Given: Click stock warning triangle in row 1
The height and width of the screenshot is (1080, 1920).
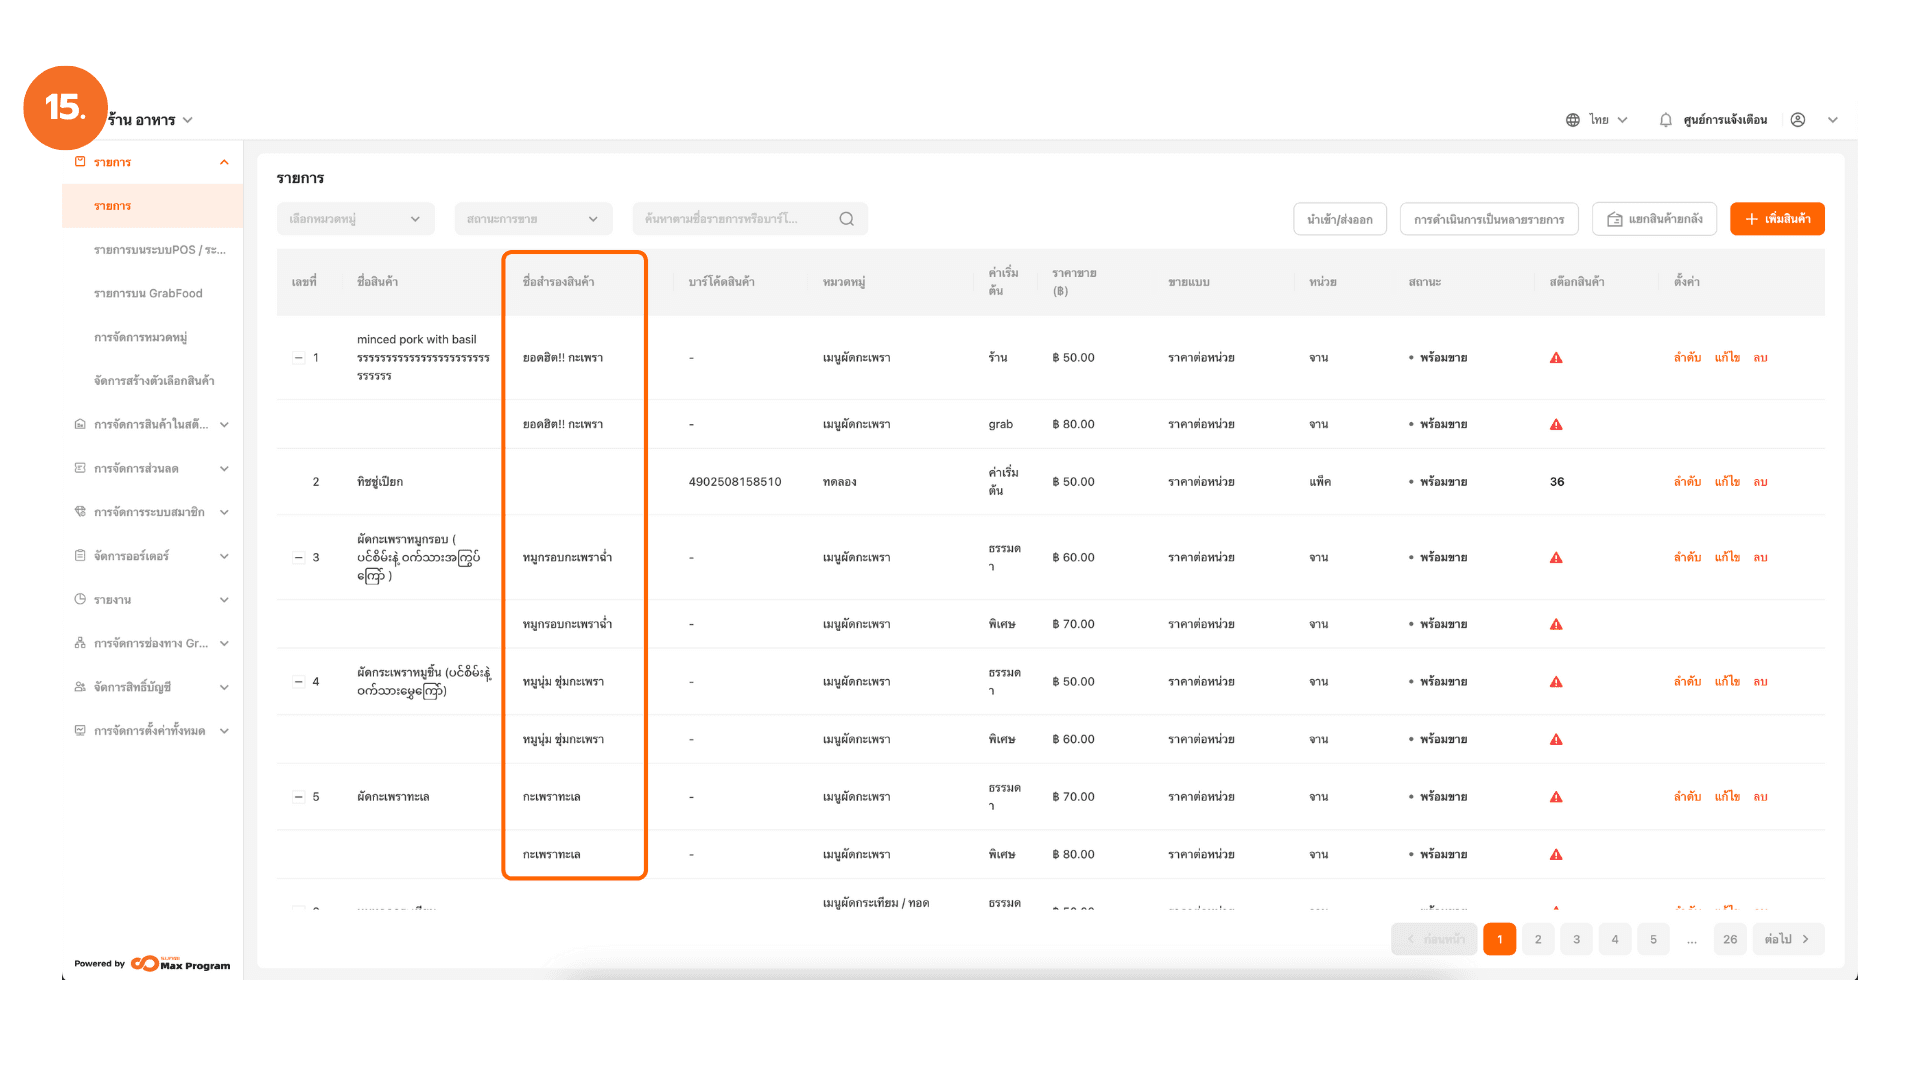Looking at the screenshot, I should coord(1556,358).
